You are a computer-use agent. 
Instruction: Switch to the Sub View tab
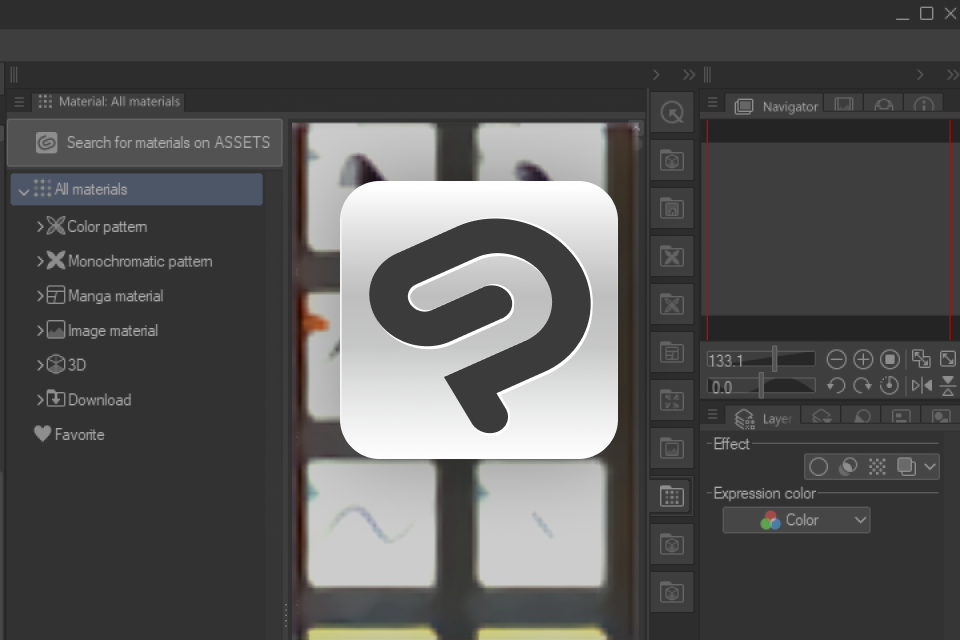[x=844, y=105]
